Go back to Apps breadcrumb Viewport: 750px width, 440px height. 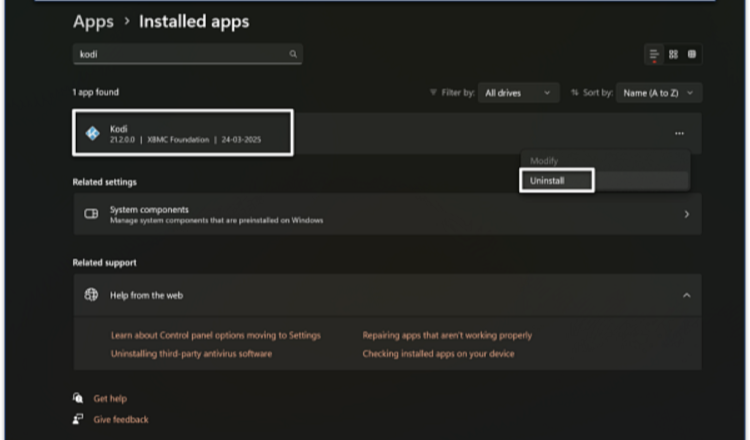point(93,22)
